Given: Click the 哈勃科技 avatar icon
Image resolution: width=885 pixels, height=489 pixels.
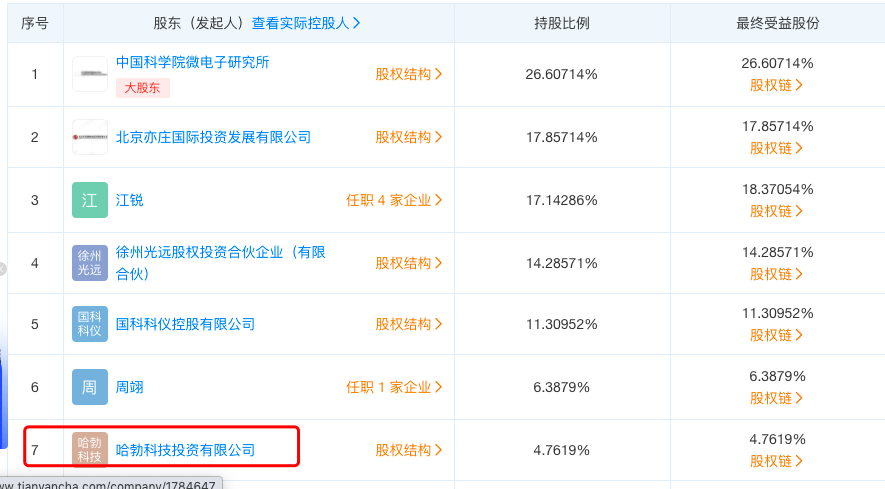Looking at the screenshot, I should click(90, 450).
